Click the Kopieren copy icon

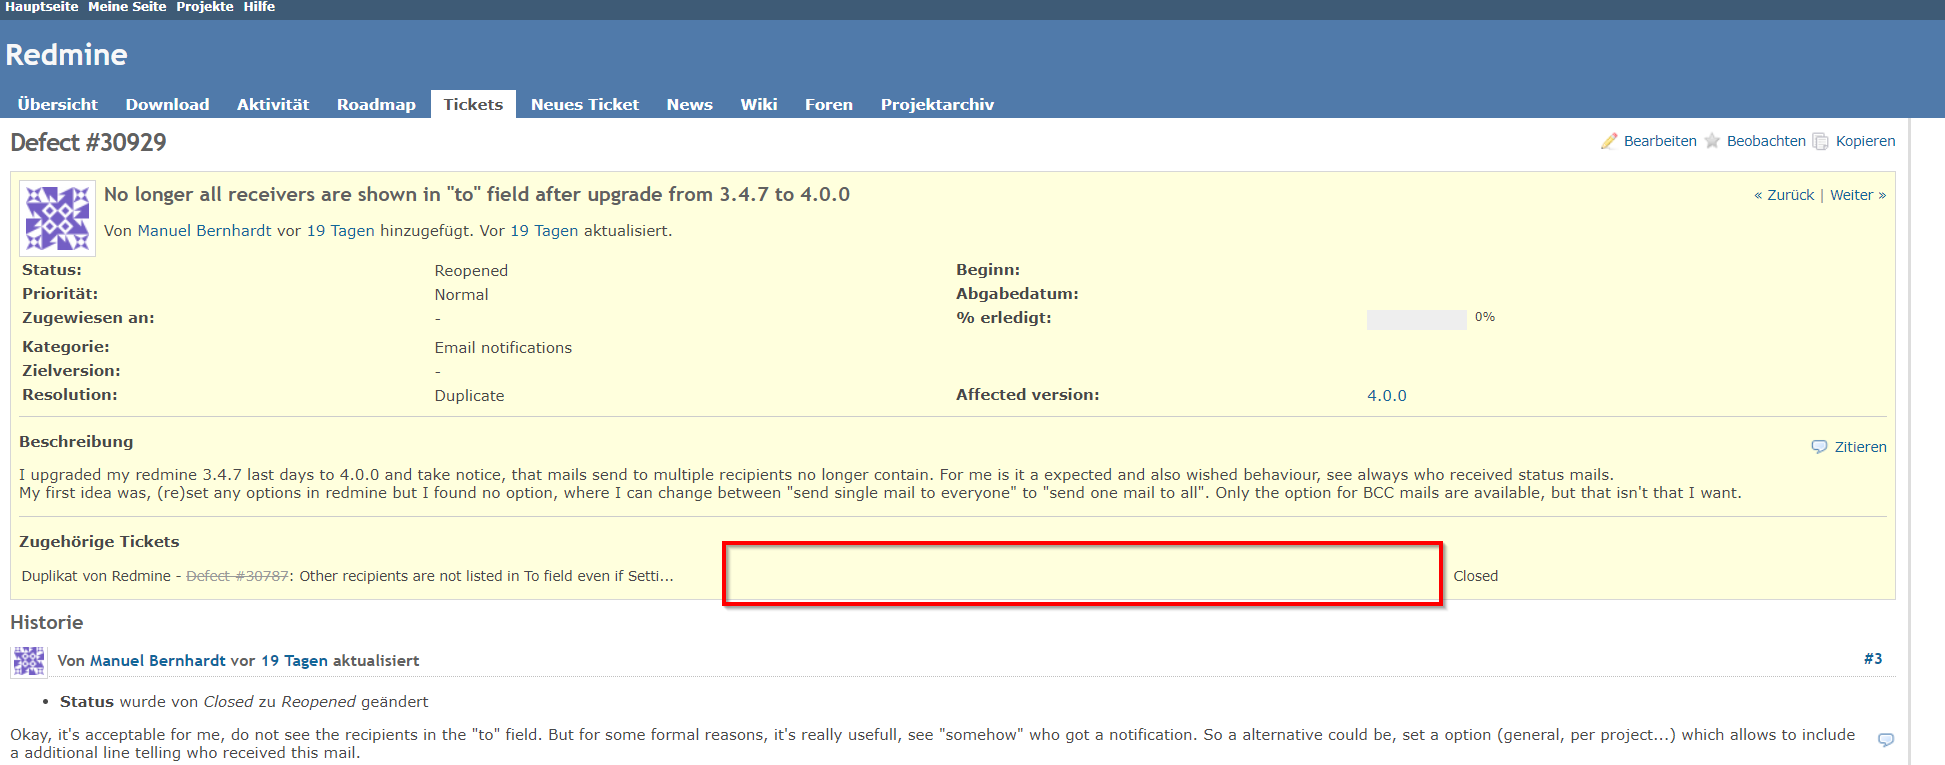coord(1821,141)
